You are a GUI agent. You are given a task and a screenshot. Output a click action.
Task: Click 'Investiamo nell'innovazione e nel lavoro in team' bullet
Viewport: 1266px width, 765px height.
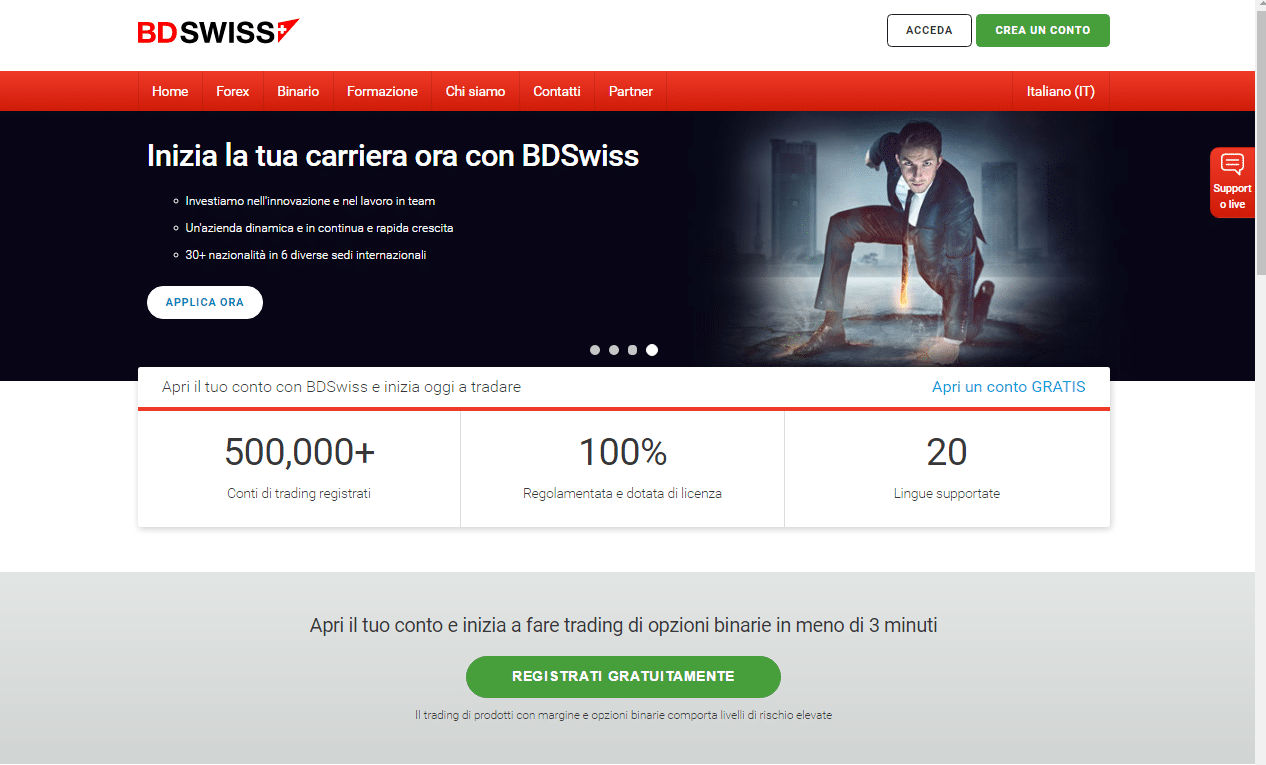pyautogui.click(x=310, y=201)
